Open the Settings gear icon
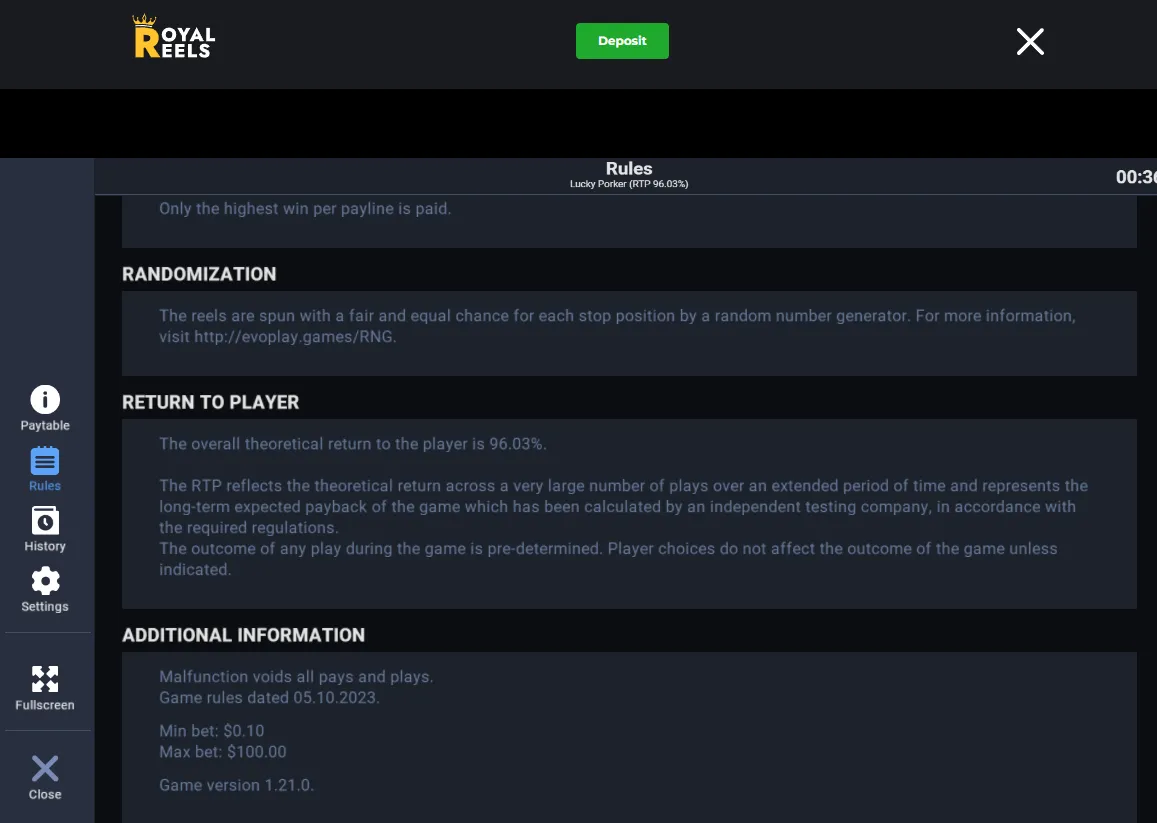 pyautogui.click(x=45, y=581)
